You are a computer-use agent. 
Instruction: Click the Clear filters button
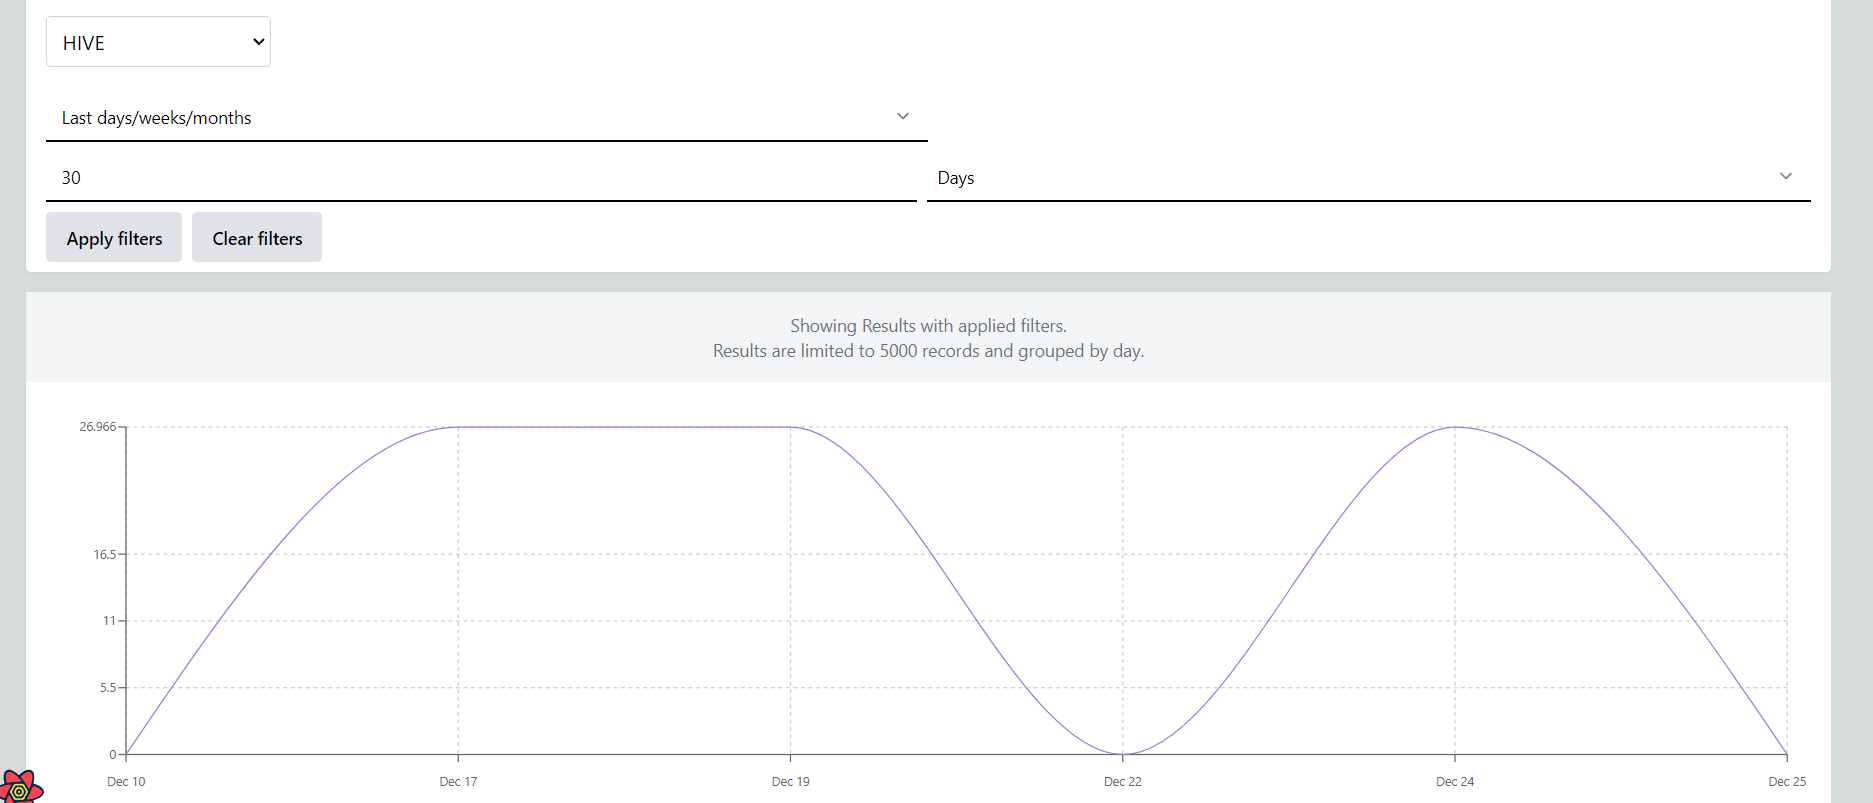point(257,238)
